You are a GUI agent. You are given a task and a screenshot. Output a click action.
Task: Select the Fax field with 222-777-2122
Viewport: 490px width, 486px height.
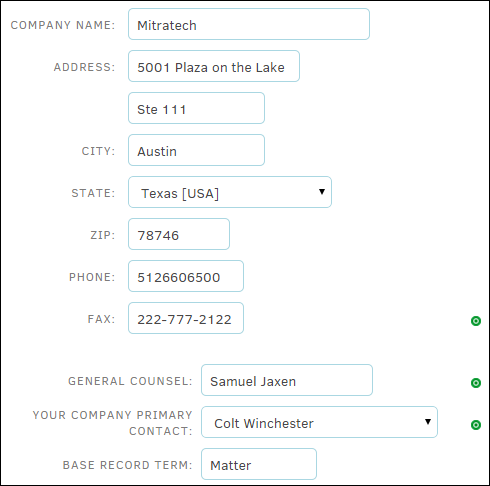186,318
